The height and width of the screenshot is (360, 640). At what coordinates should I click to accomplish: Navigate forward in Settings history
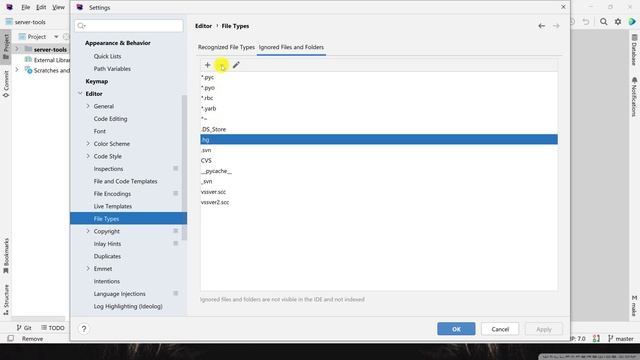[556, 26]
